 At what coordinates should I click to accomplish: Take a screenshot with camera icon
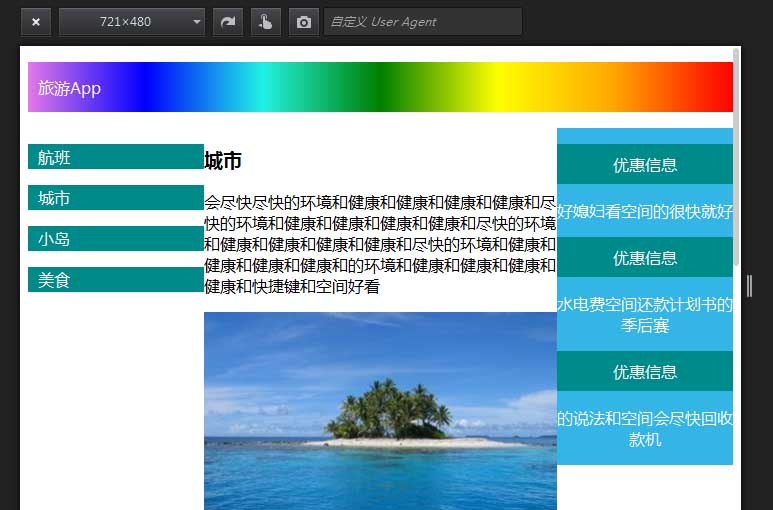[304, 22]
